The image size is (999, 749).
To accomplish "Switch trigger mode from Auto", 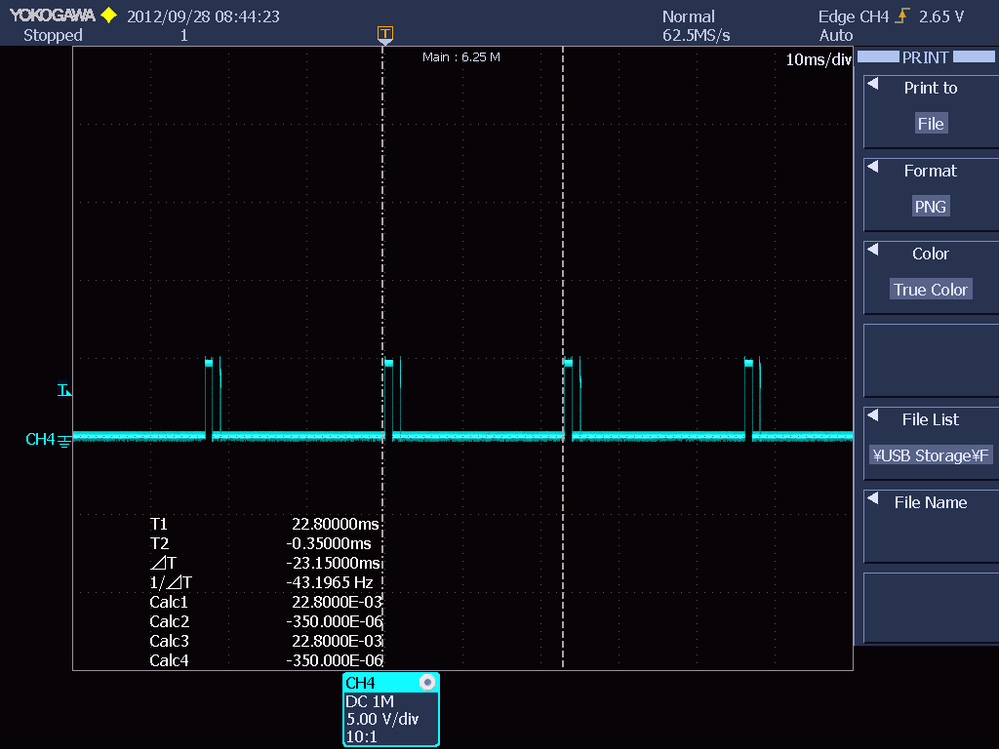I will (836, 35).
